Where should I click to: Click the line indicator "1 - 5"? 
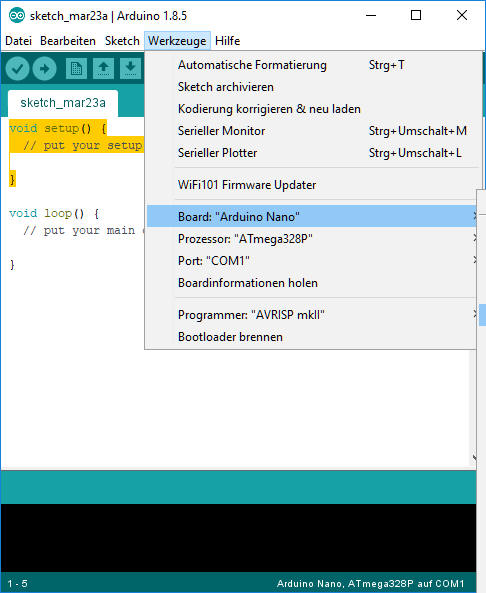point(17,584)
